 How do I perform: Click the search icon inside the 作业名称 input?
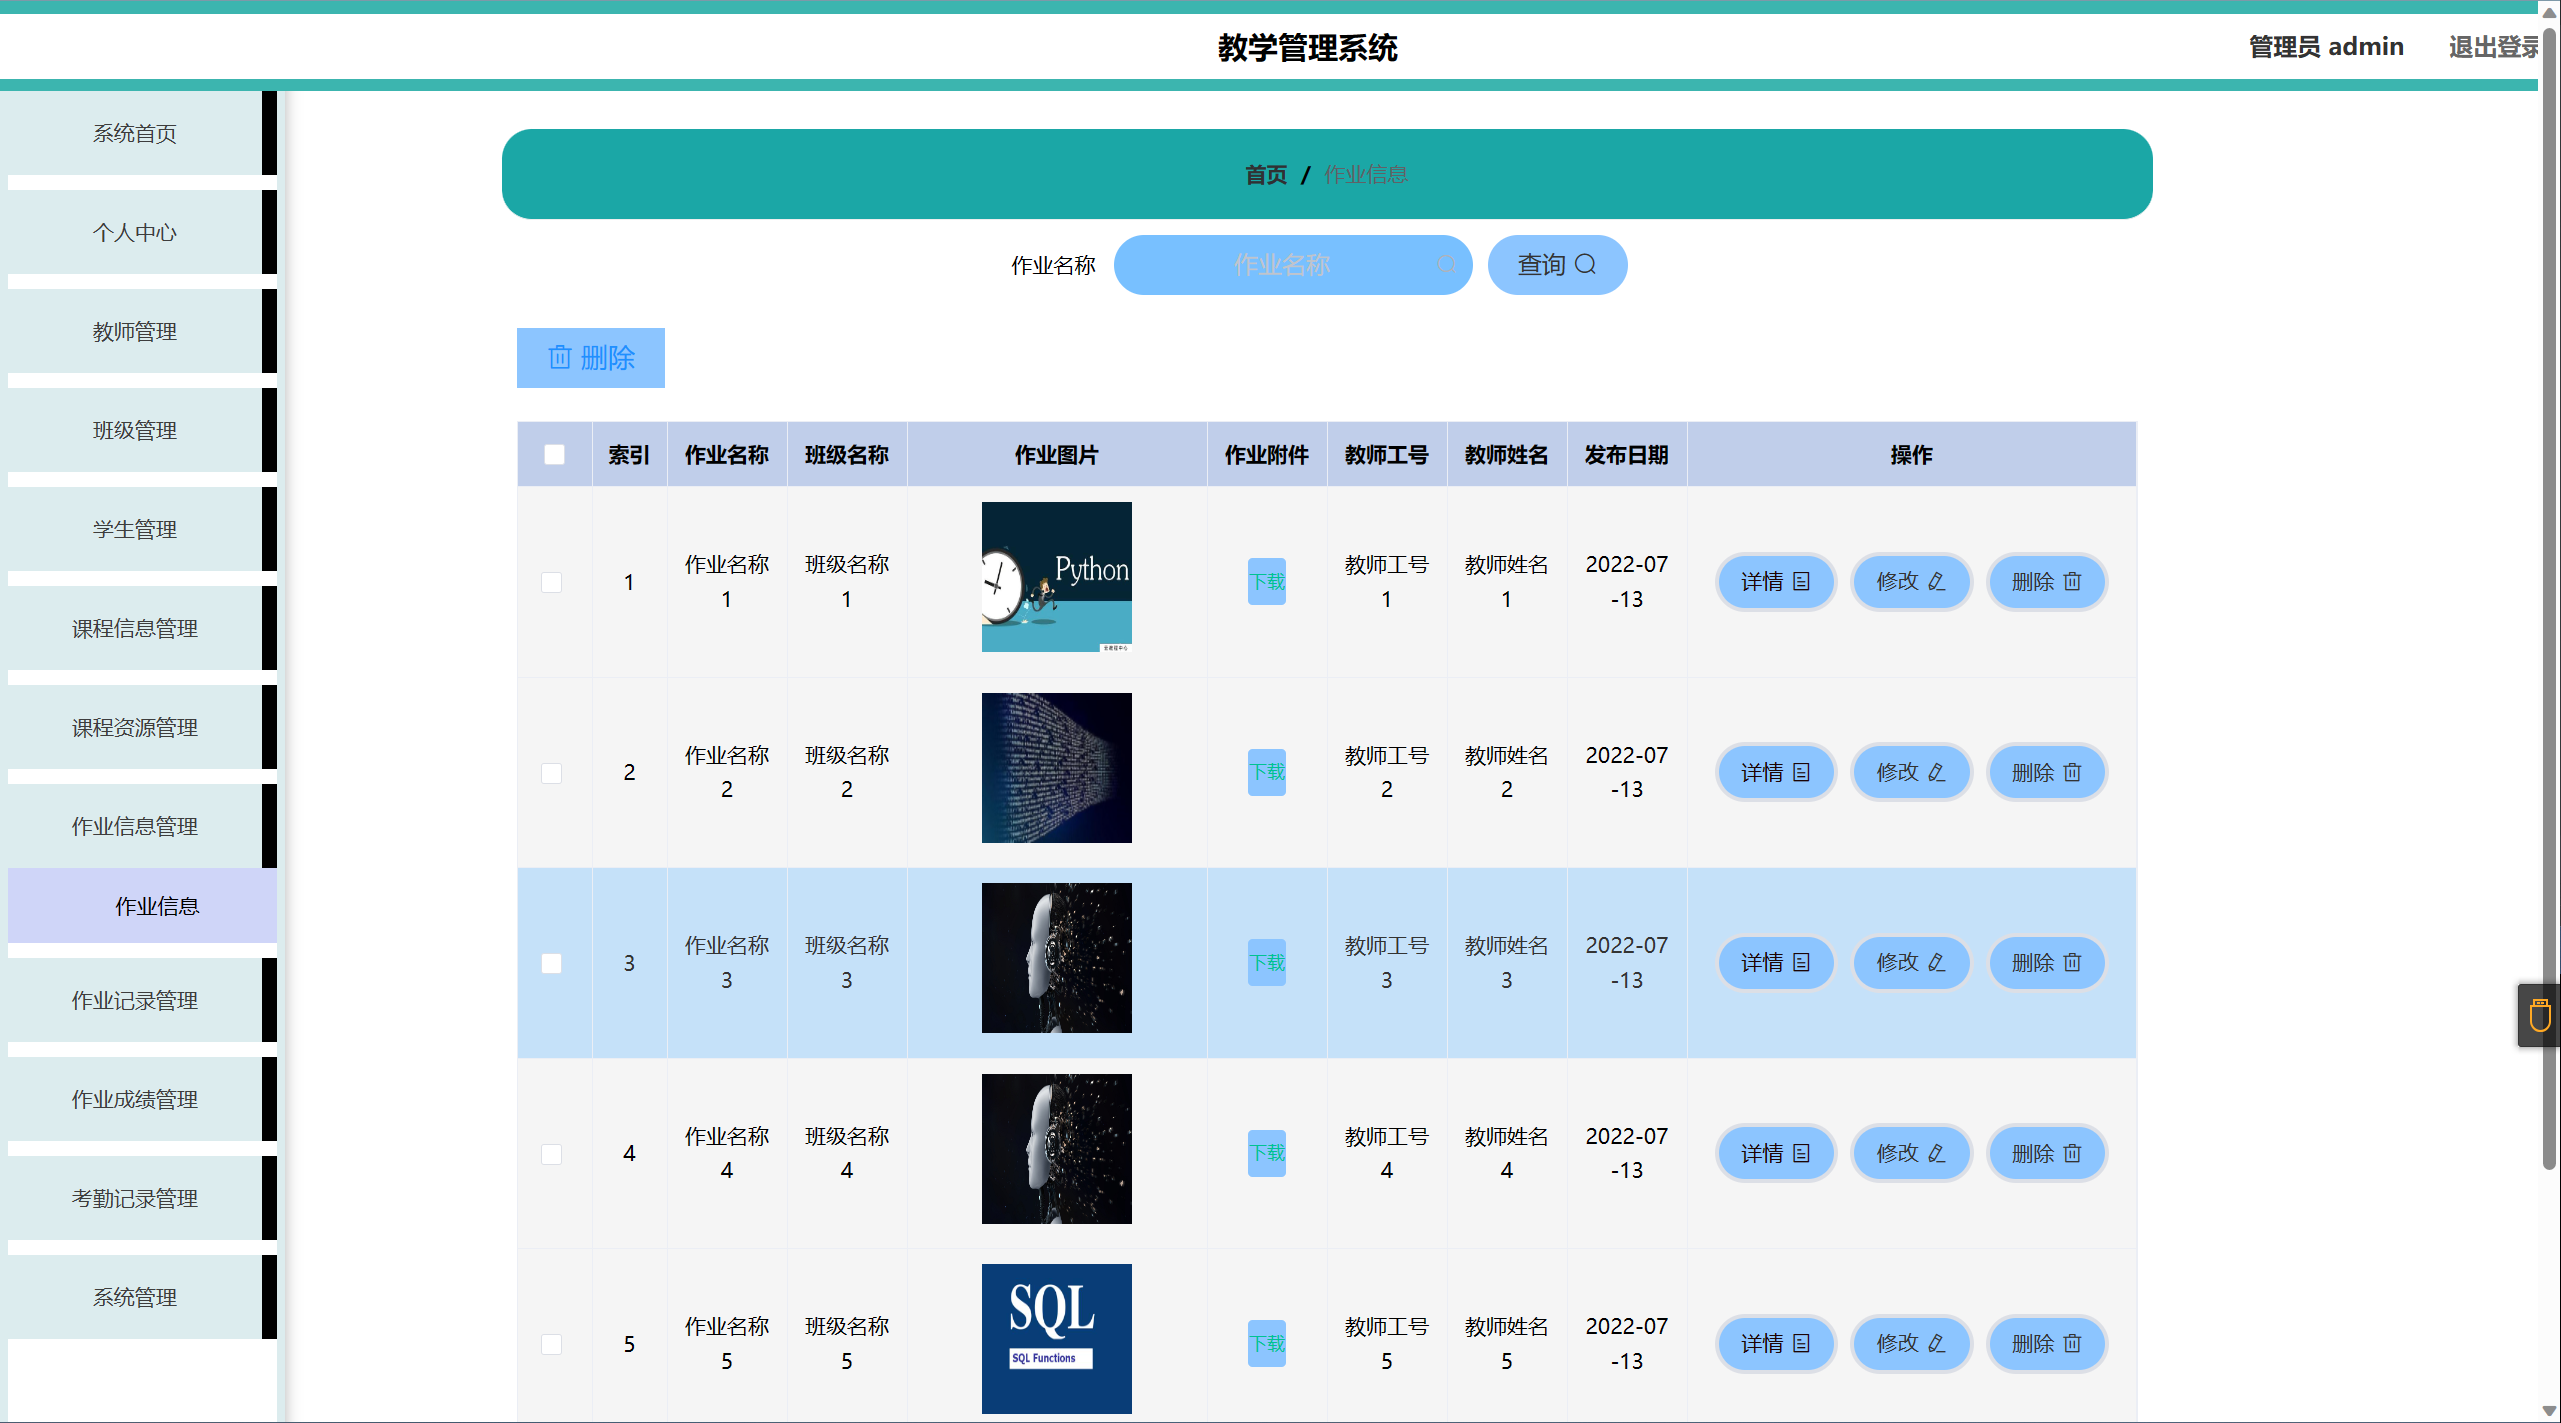1446,264
